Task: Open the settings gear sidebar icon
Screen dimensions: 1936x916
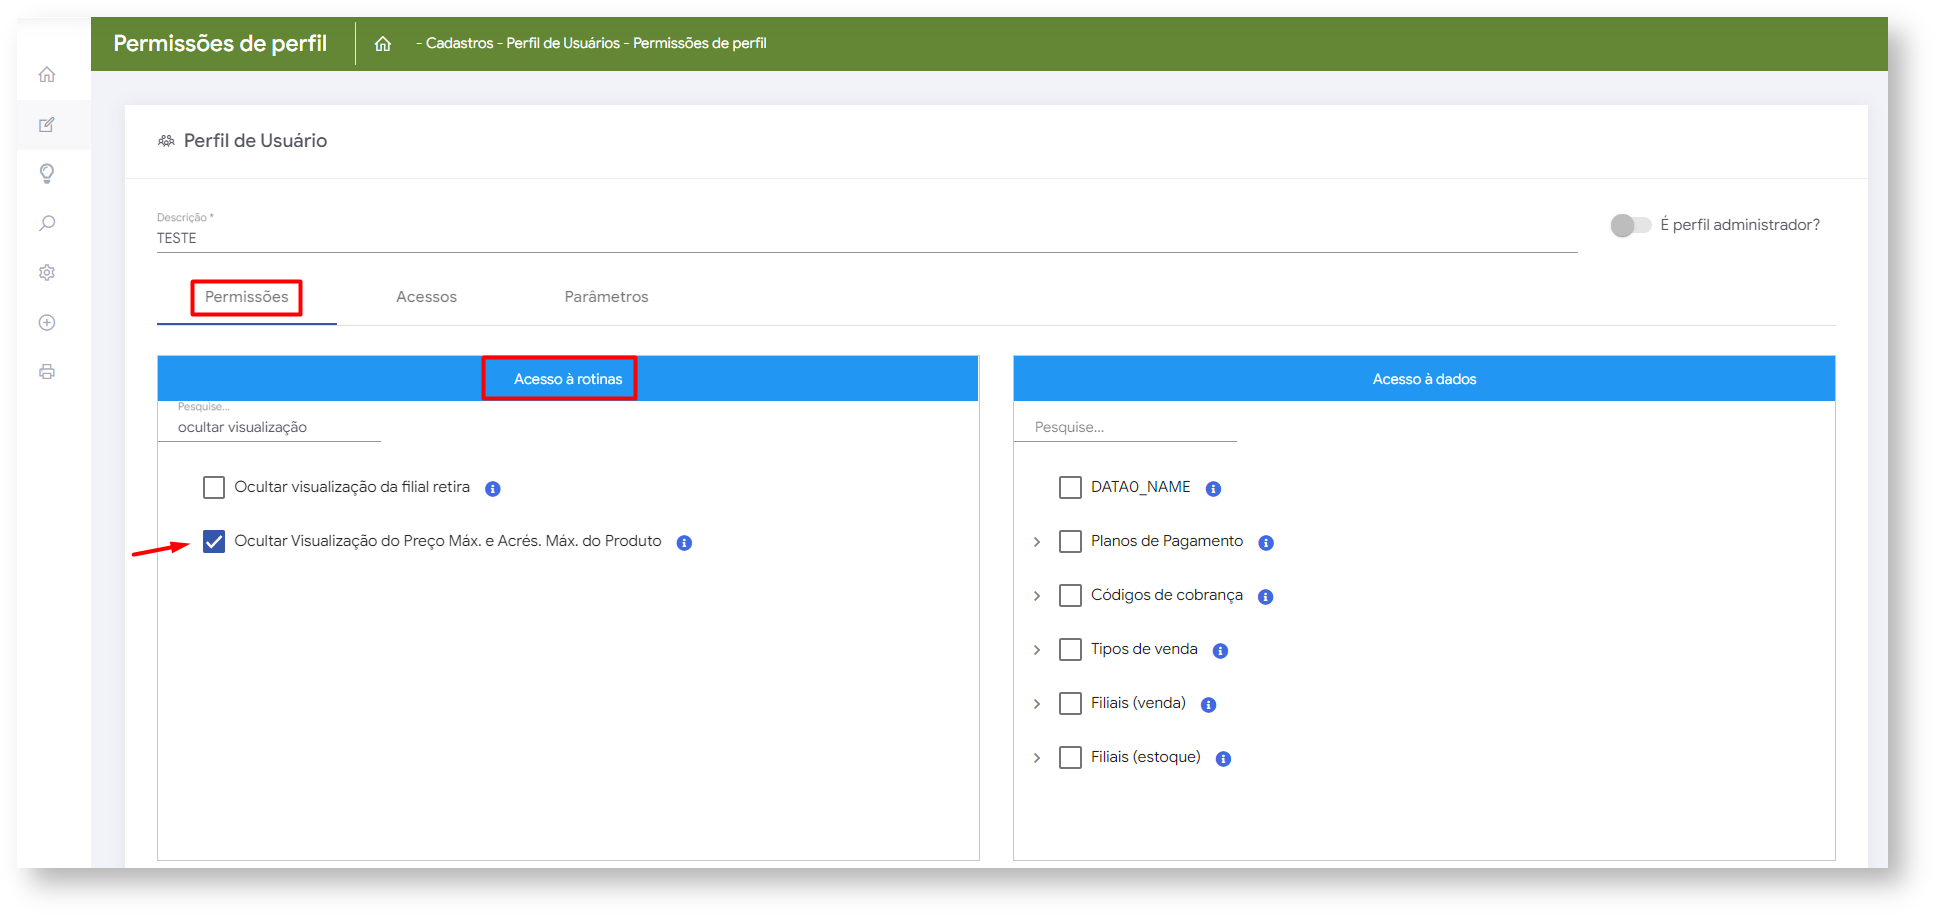Action: pos(47,273)
